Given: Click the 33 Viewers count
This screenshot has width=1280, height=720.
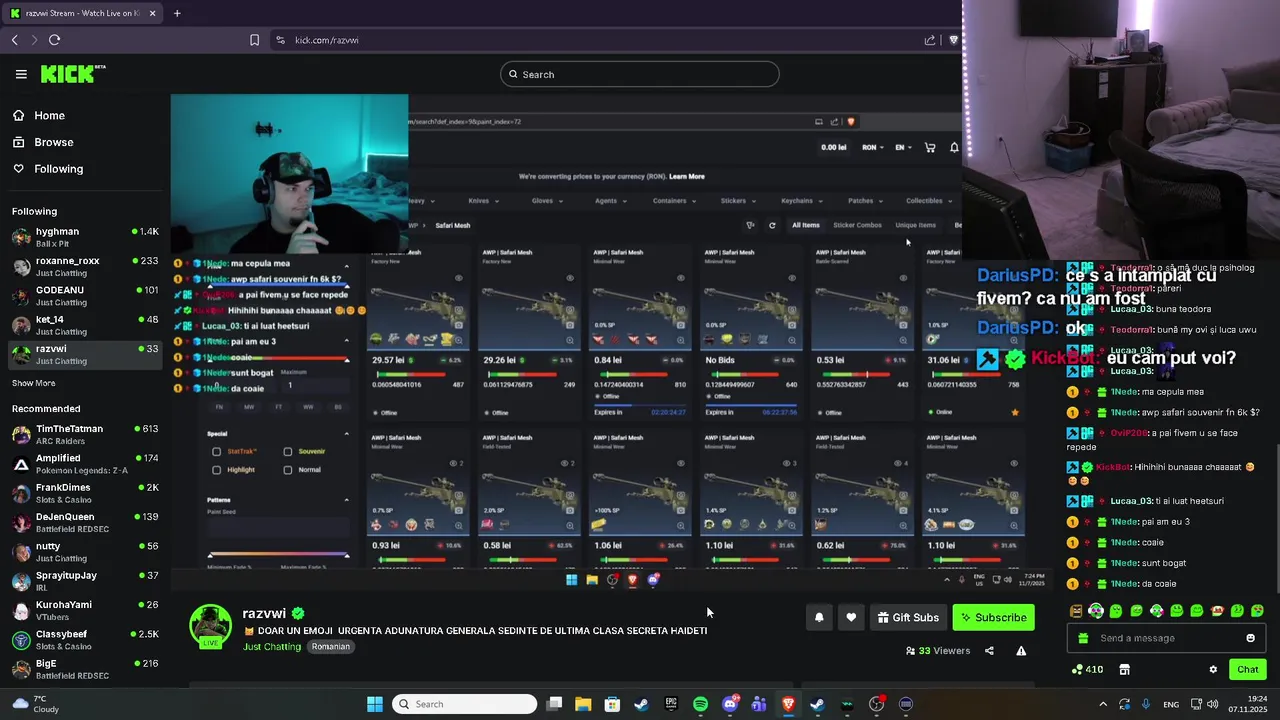Looking at the screenshot, I should pos(938,651).
